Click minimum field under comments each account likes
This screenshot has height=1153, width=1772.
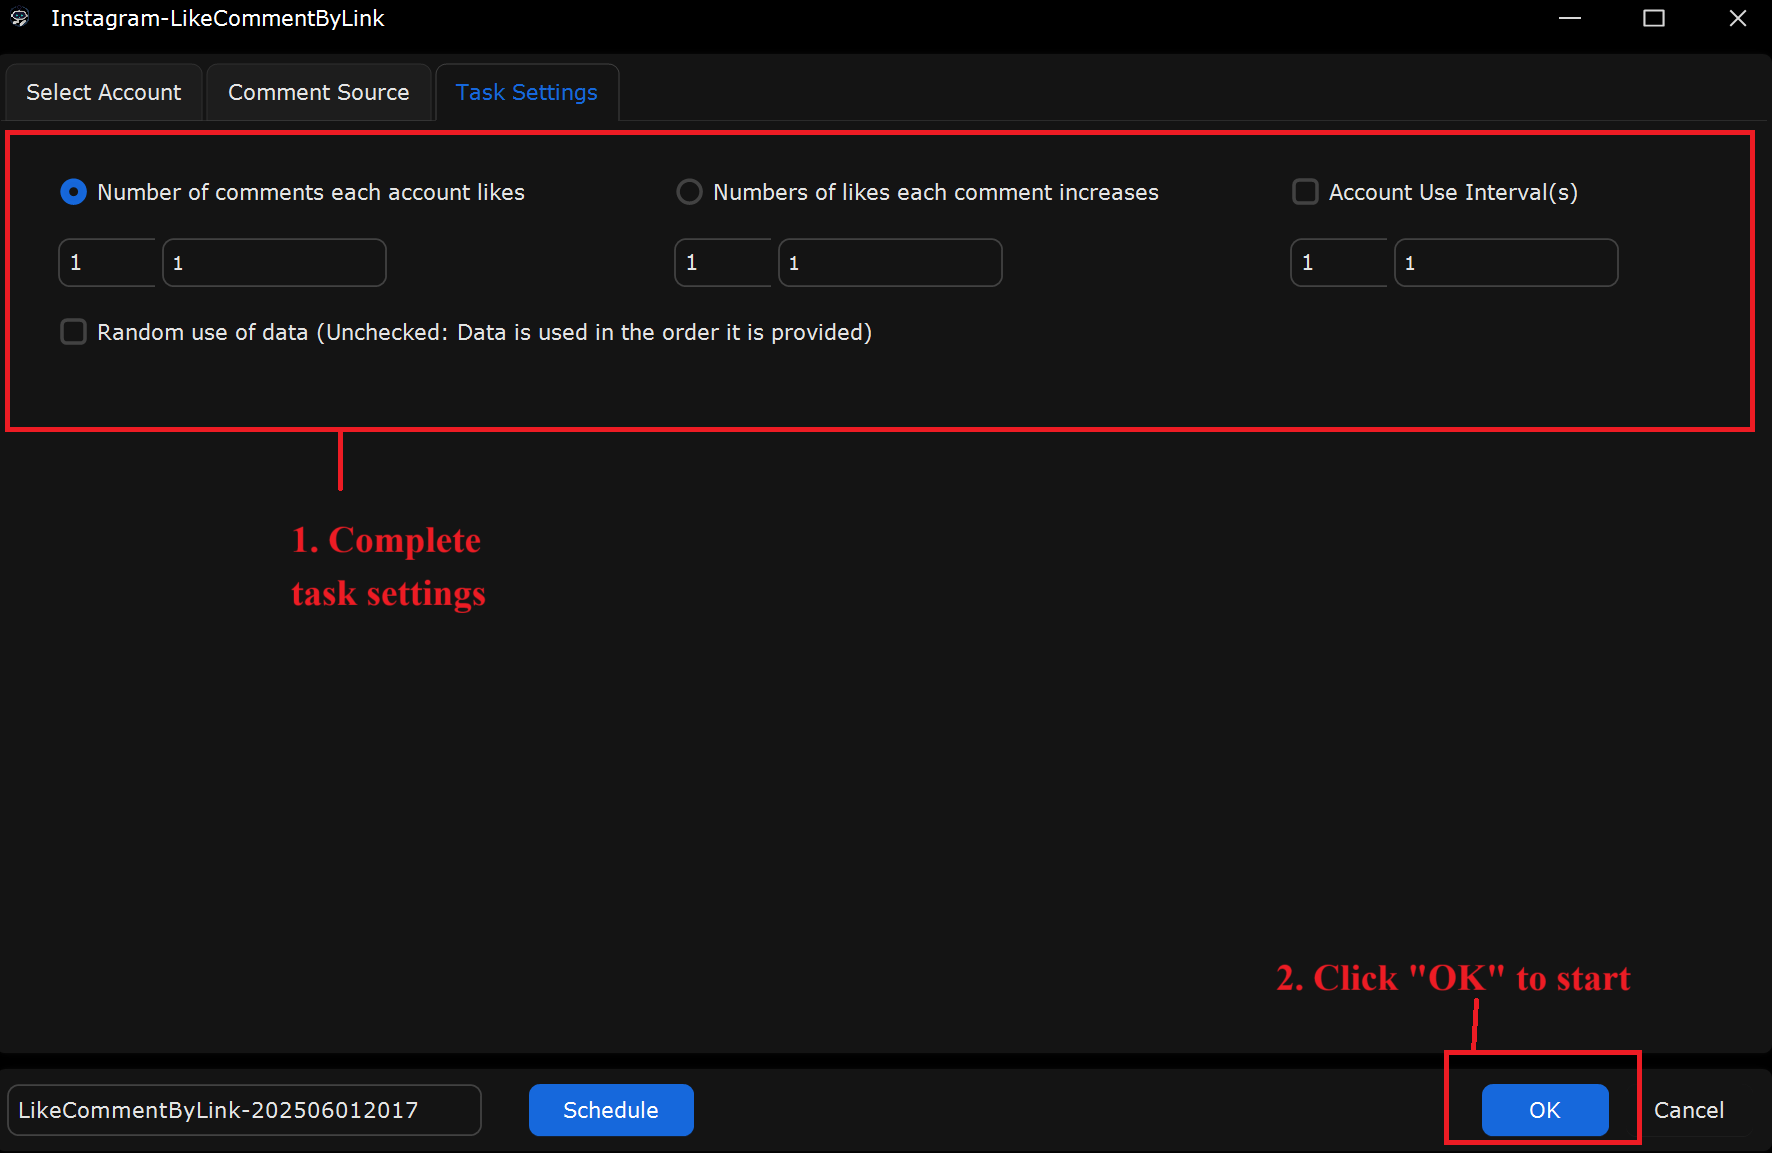pos(108,263)
